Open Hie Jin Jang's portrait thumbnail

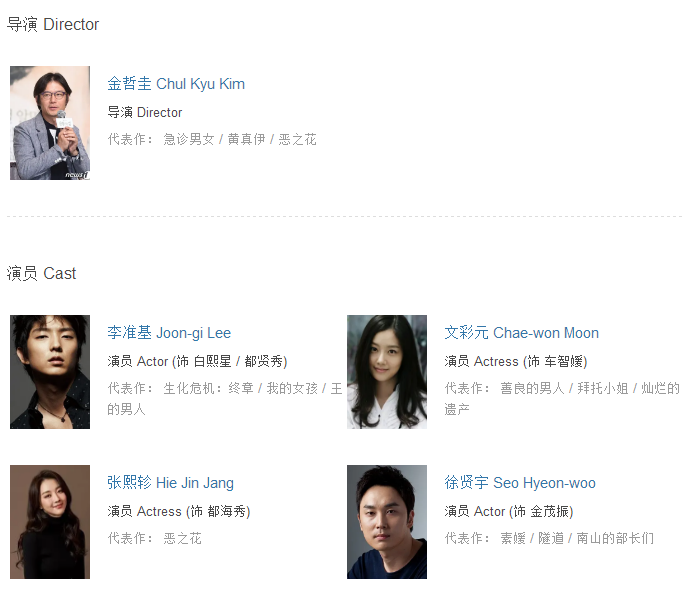point(50,522)
